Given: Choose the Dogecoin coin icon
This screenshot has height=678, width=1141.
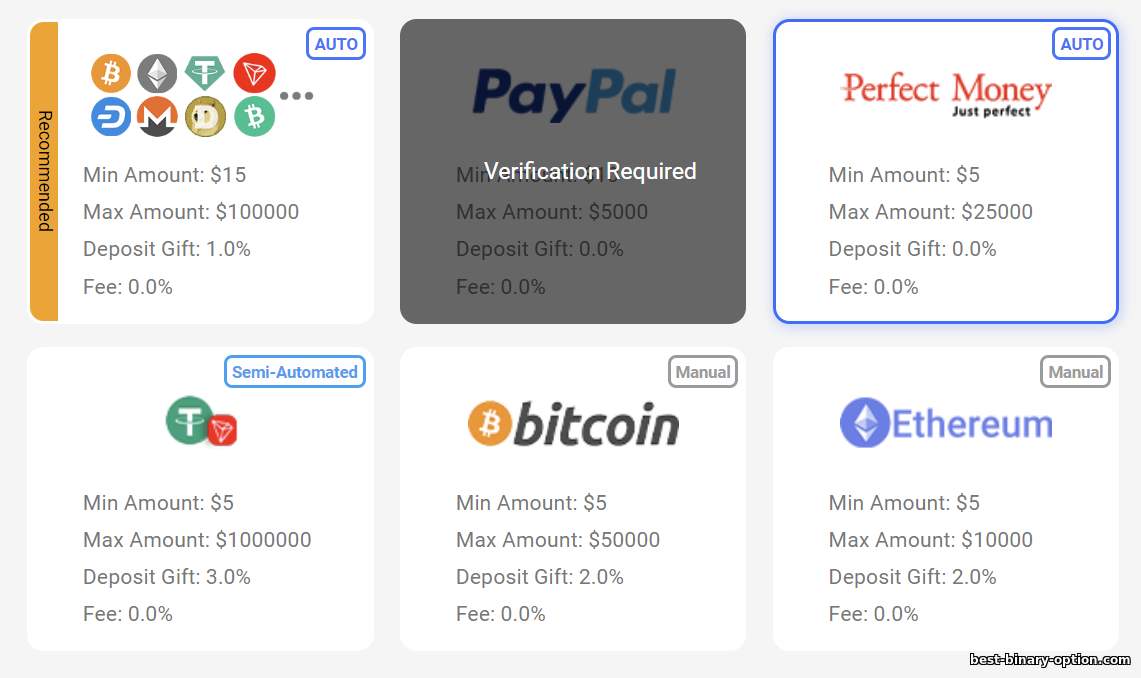Looking at the screenshot, I should coord(206,117).
